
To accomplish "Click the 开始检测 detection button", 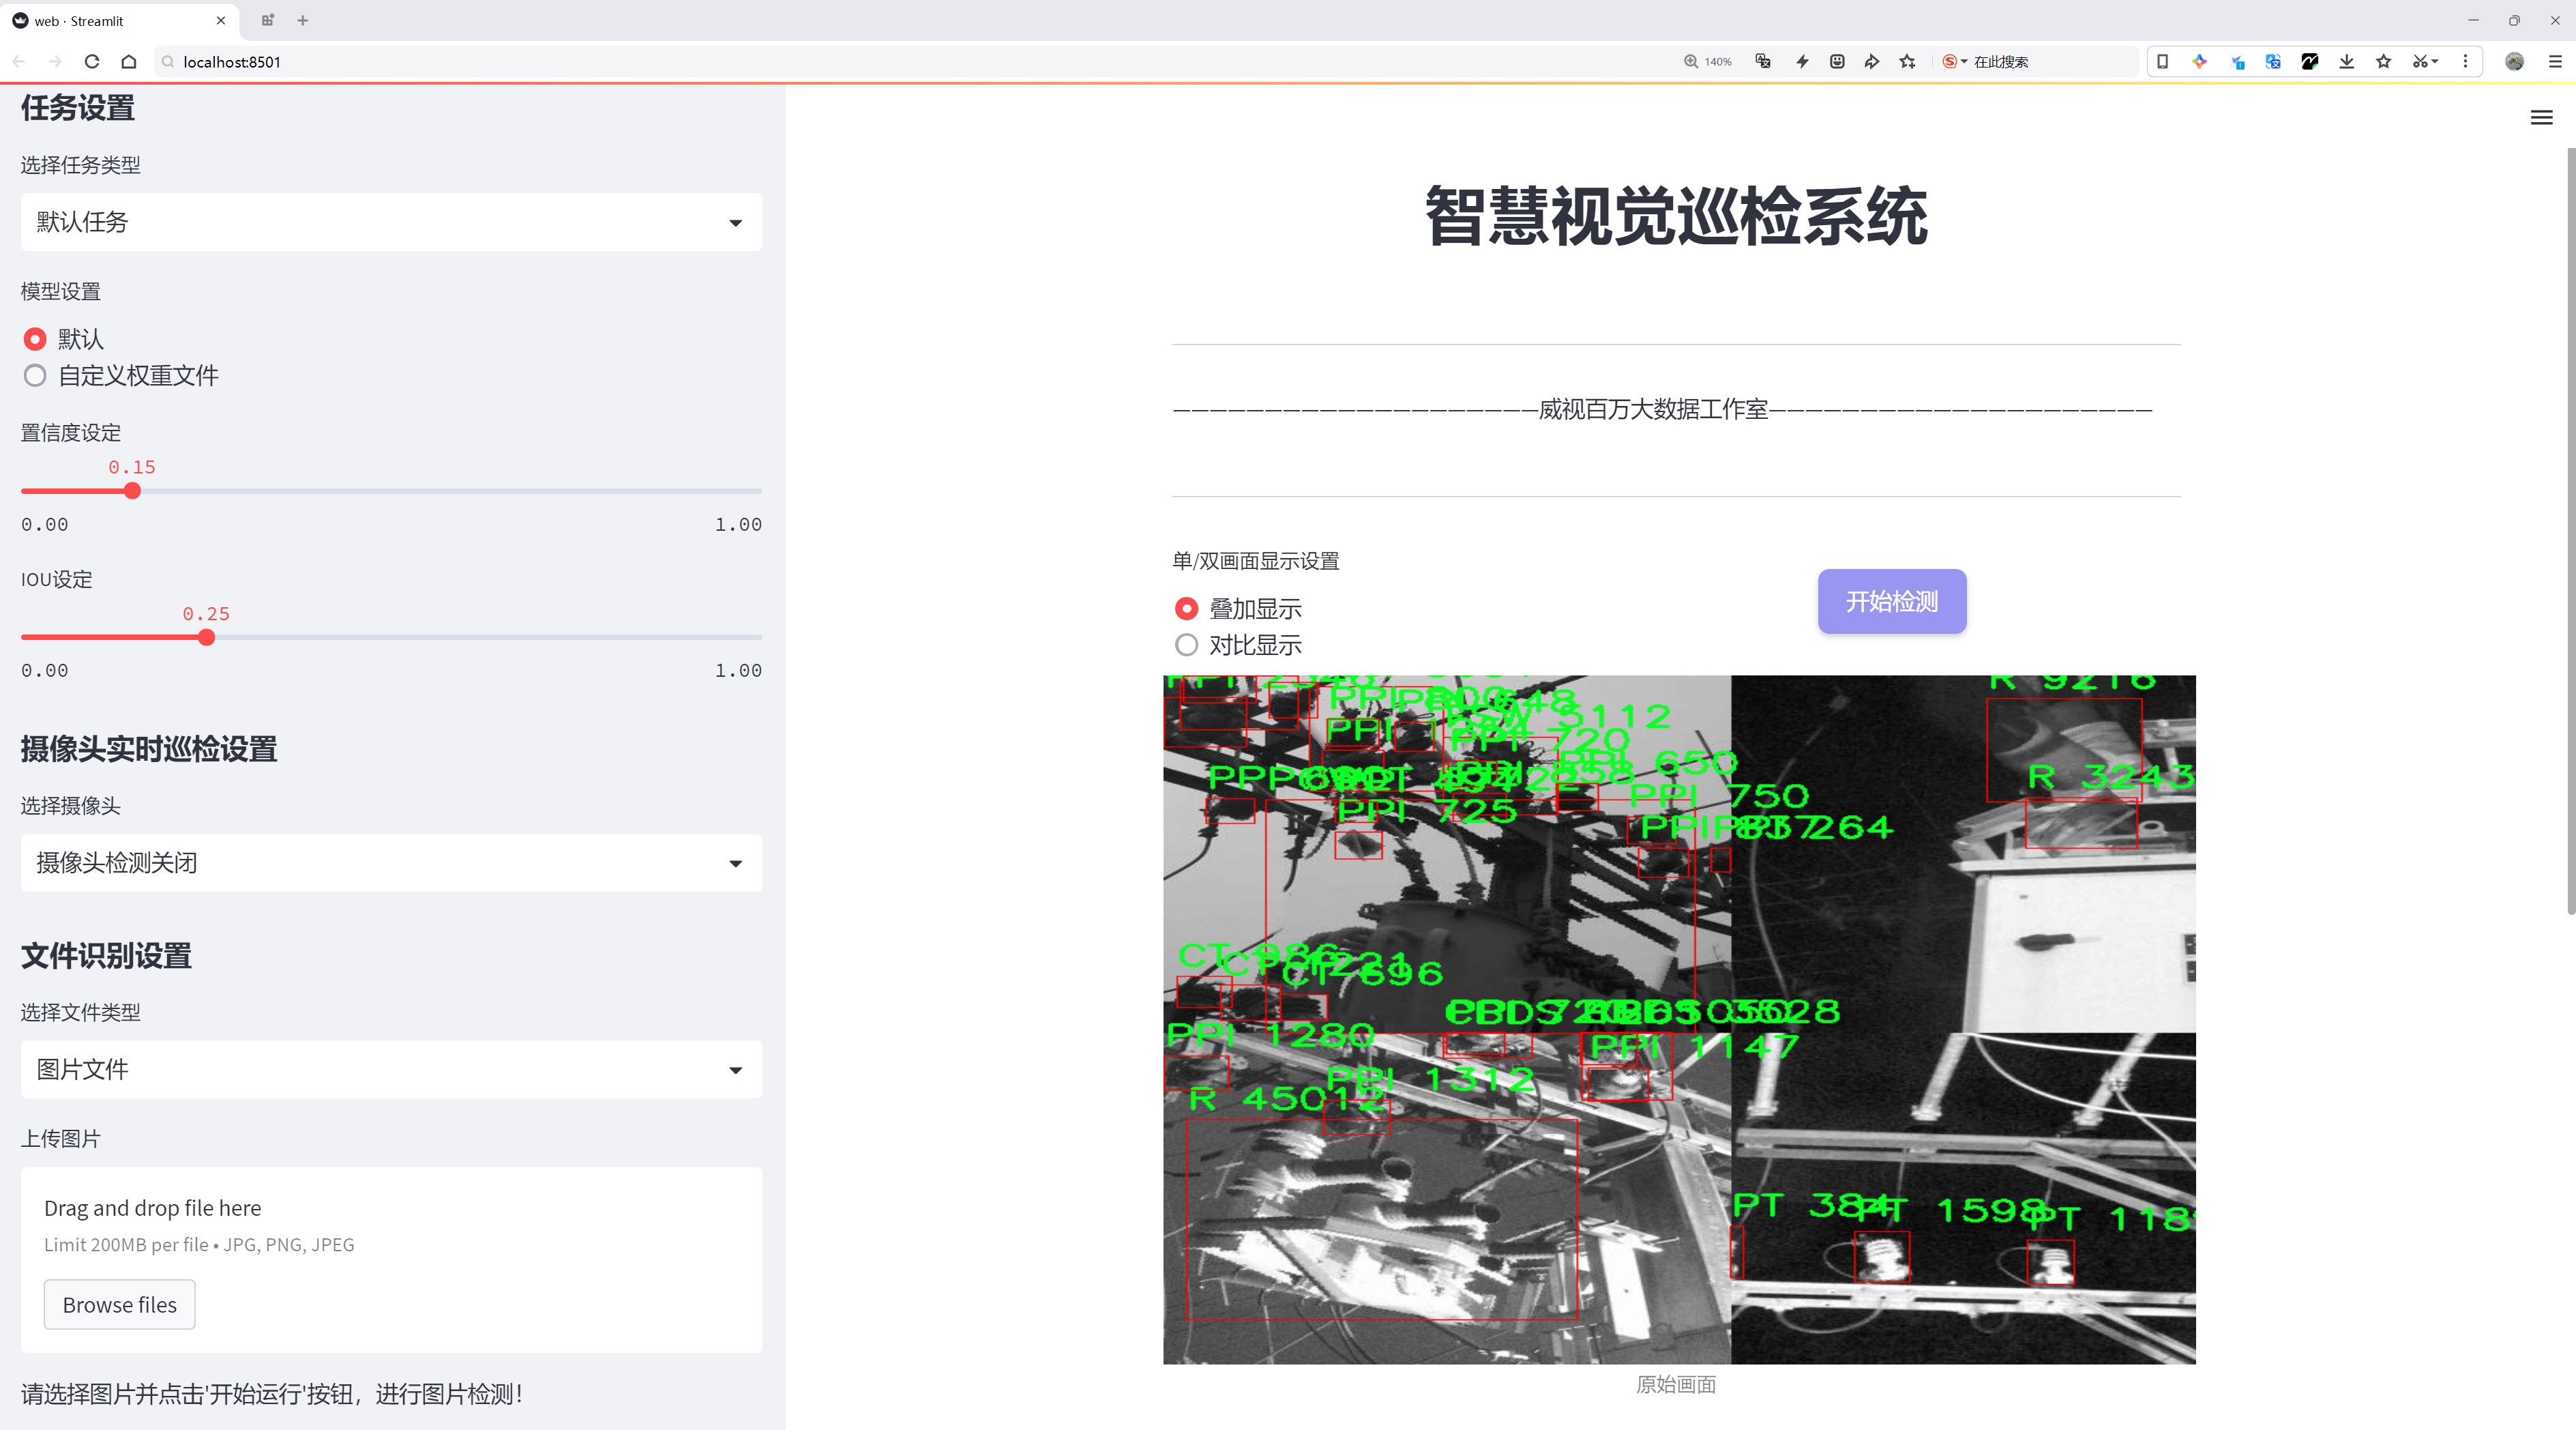I will [x=1891, y=601].
